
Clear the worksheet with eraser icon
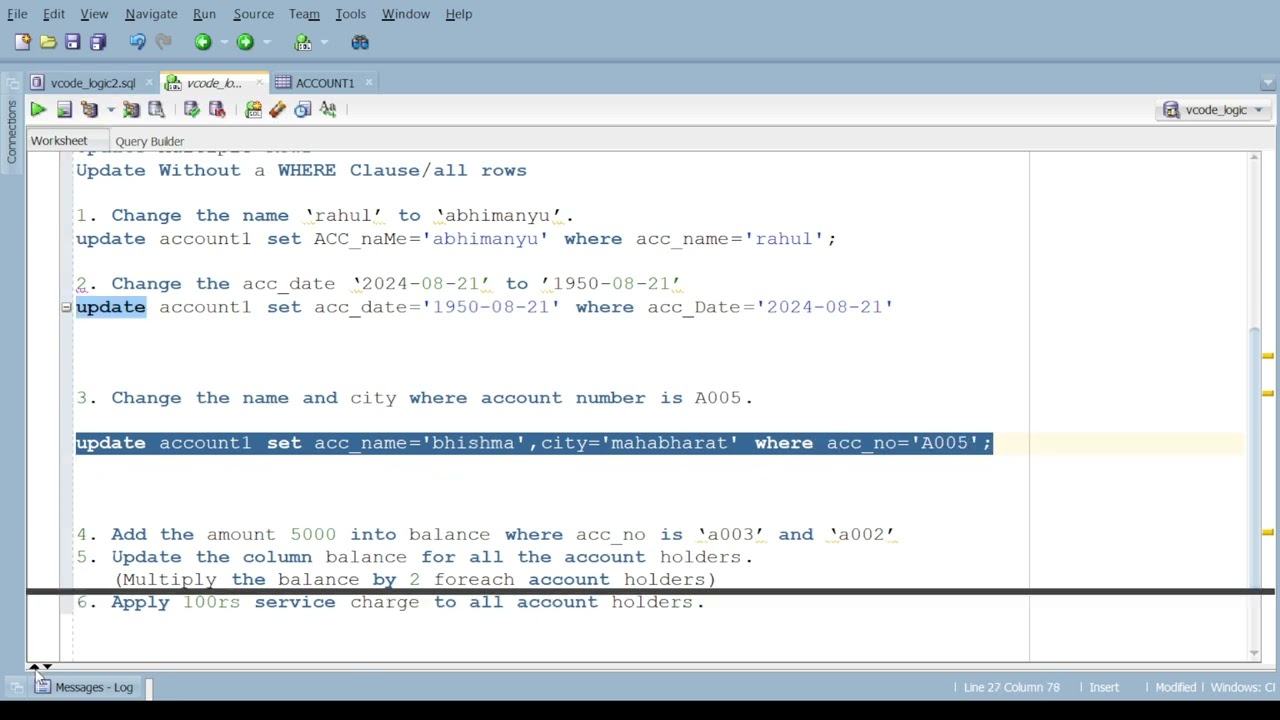[277, 110]
